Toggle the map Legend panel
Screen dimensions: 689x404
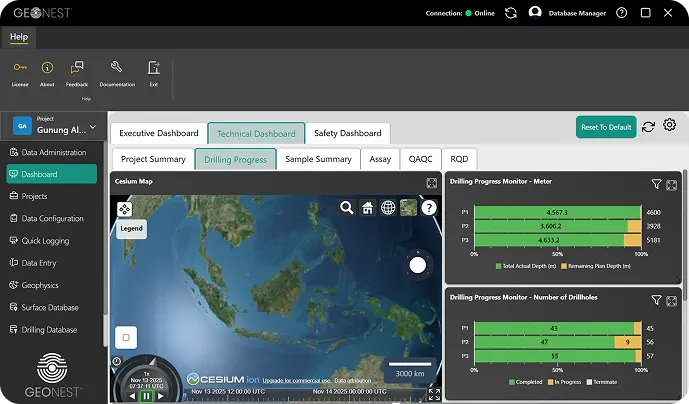point(131,228)
